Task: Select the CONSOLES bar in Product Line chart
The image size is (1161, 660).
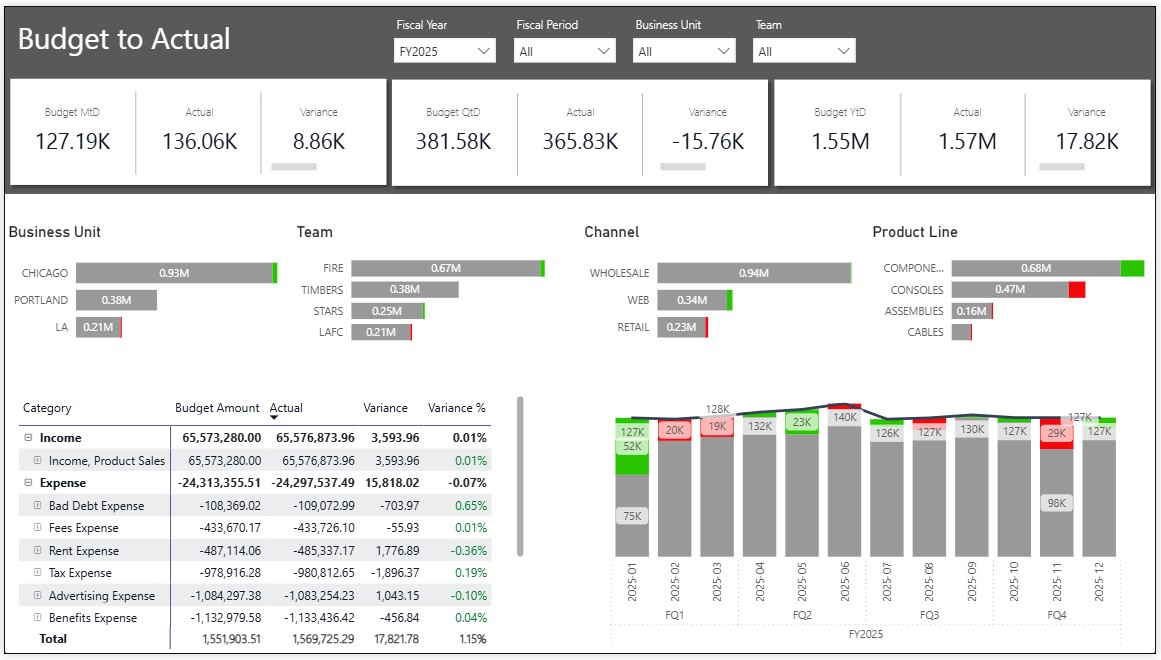Action: click(1012, 289)
